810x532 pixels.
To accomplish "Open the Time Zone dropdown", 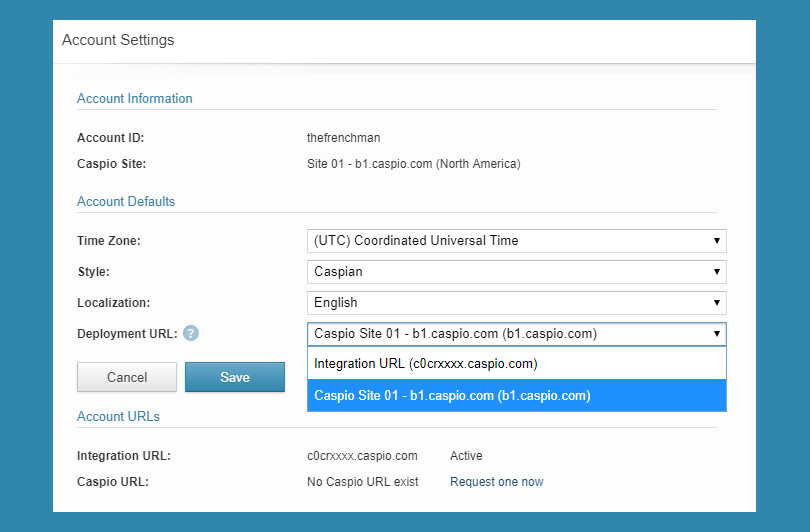I will pos(517,241).
